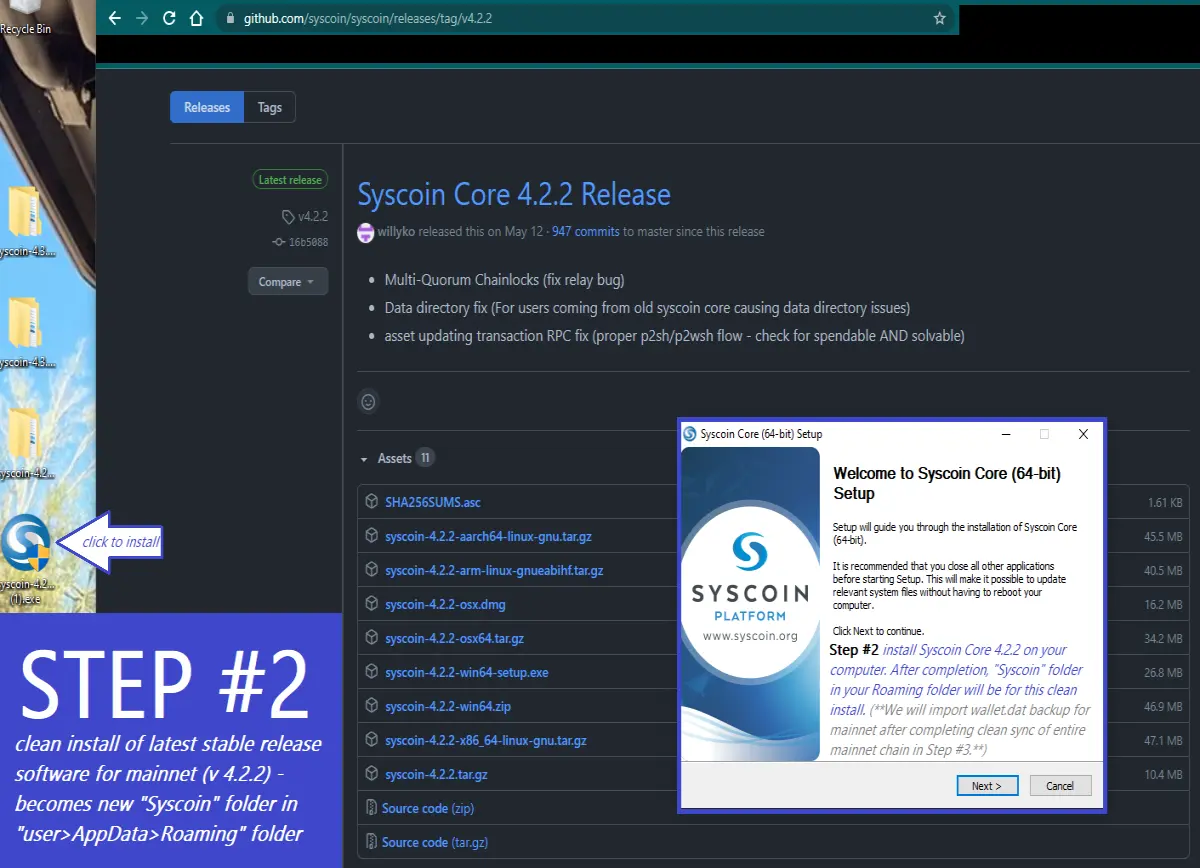Click the Latest release badge

click(x=290, y=180)
